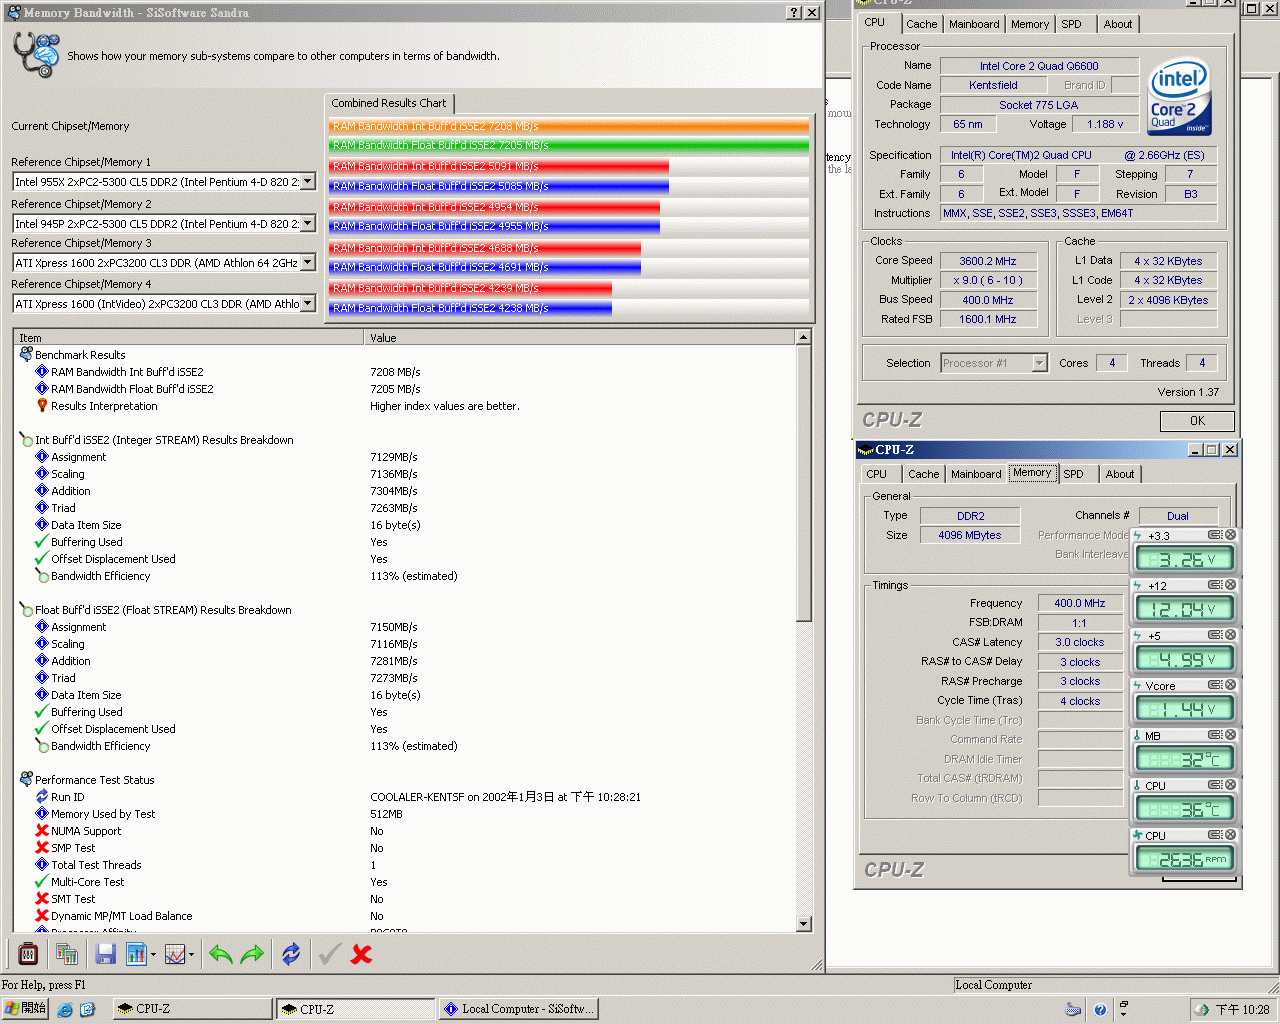Switch to Cache tab in upper CPU-Z window

tap(922, 24)
